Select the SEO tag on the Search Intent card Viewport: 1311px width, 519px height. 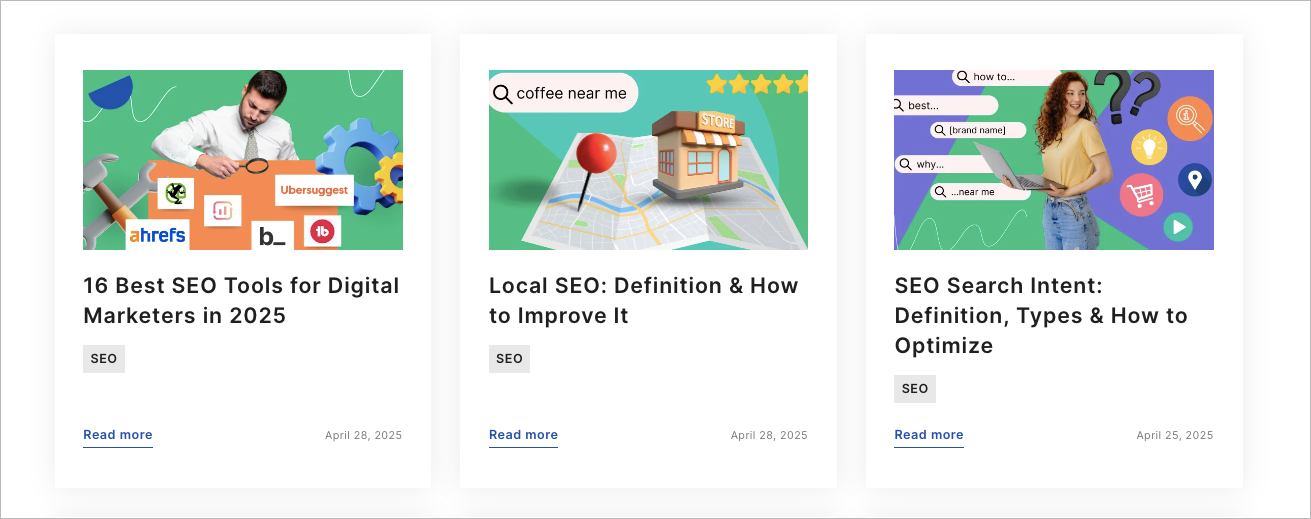(914, 389)
